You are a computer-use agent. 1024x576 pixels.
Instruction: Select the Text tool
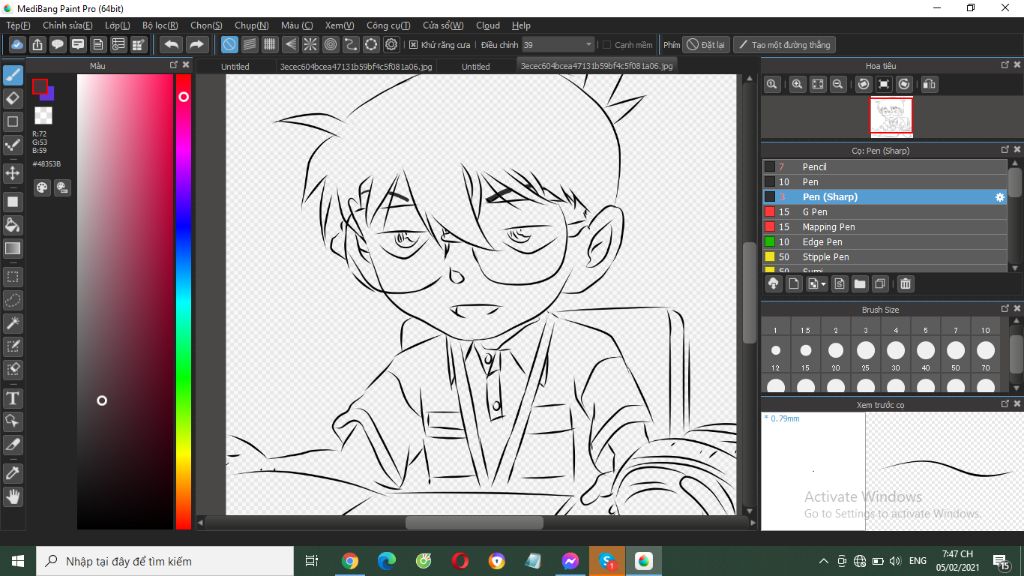tap(12, 398)
